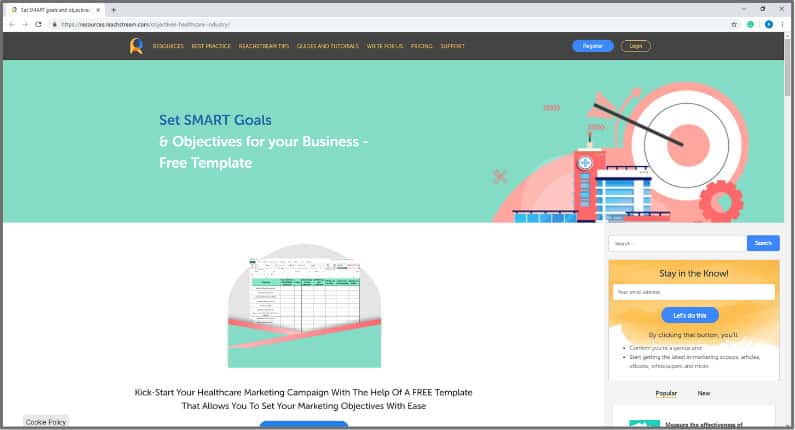795x430 pixels.
Task: Switch to the Popular tab
Action: pyautogui.click(x=666, y=393)
